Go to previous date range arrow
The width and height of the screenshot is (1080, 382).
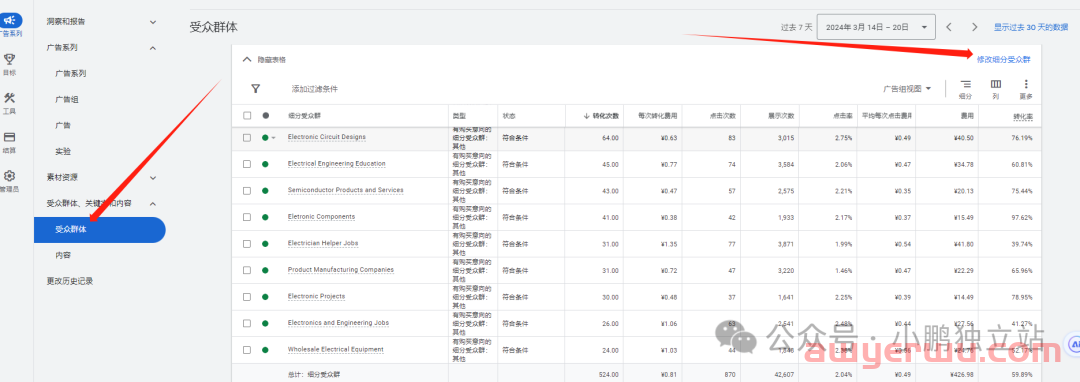948,28
